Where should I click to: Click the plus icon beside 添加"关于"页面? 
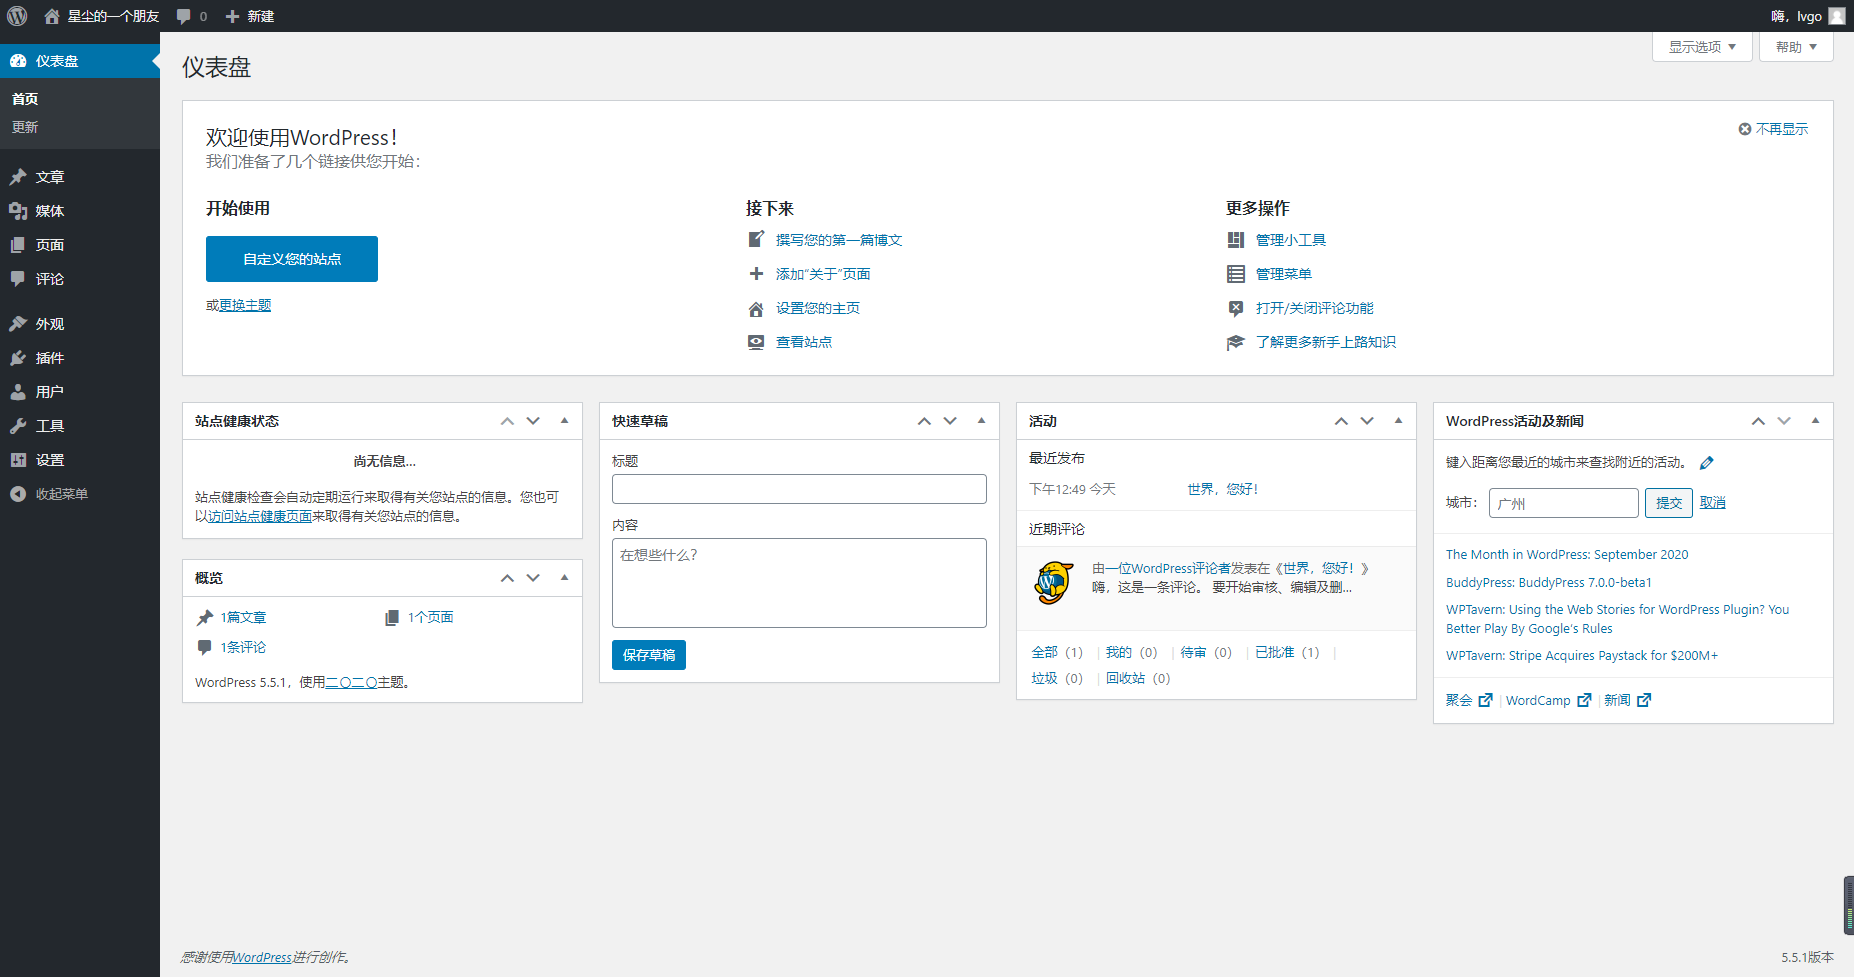pyautogui.click(x=756, y=274)
